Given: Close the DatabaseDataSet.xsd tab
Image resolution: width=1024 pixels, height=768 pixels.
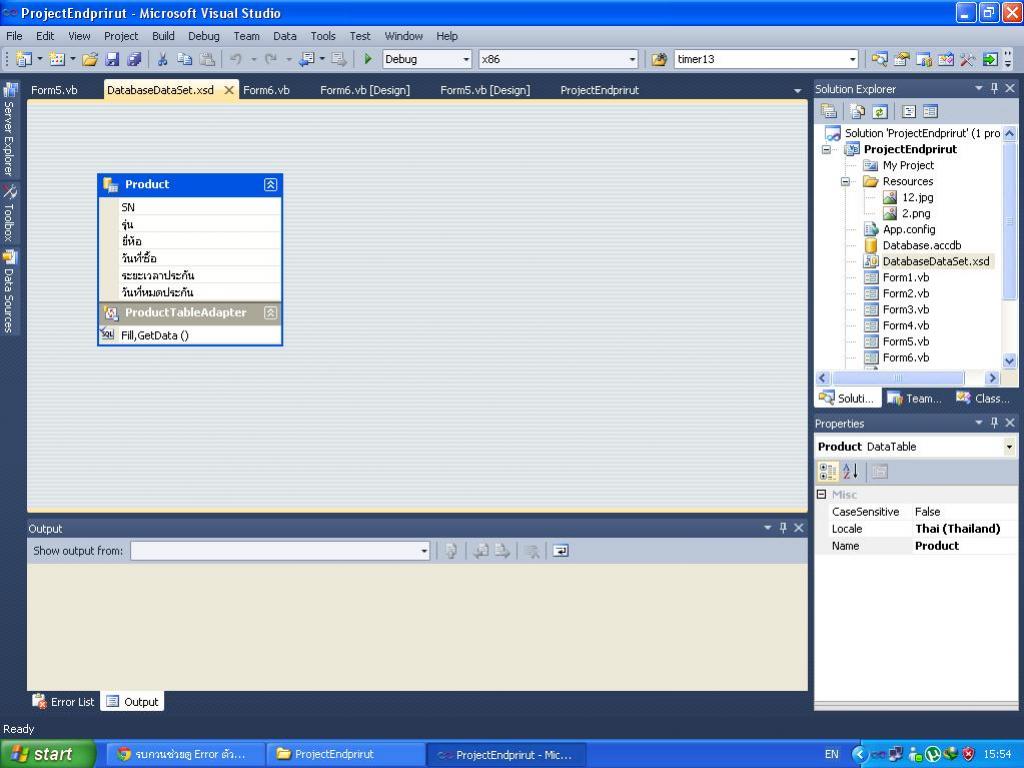Looking at the screenshot, I should [229, 90].
